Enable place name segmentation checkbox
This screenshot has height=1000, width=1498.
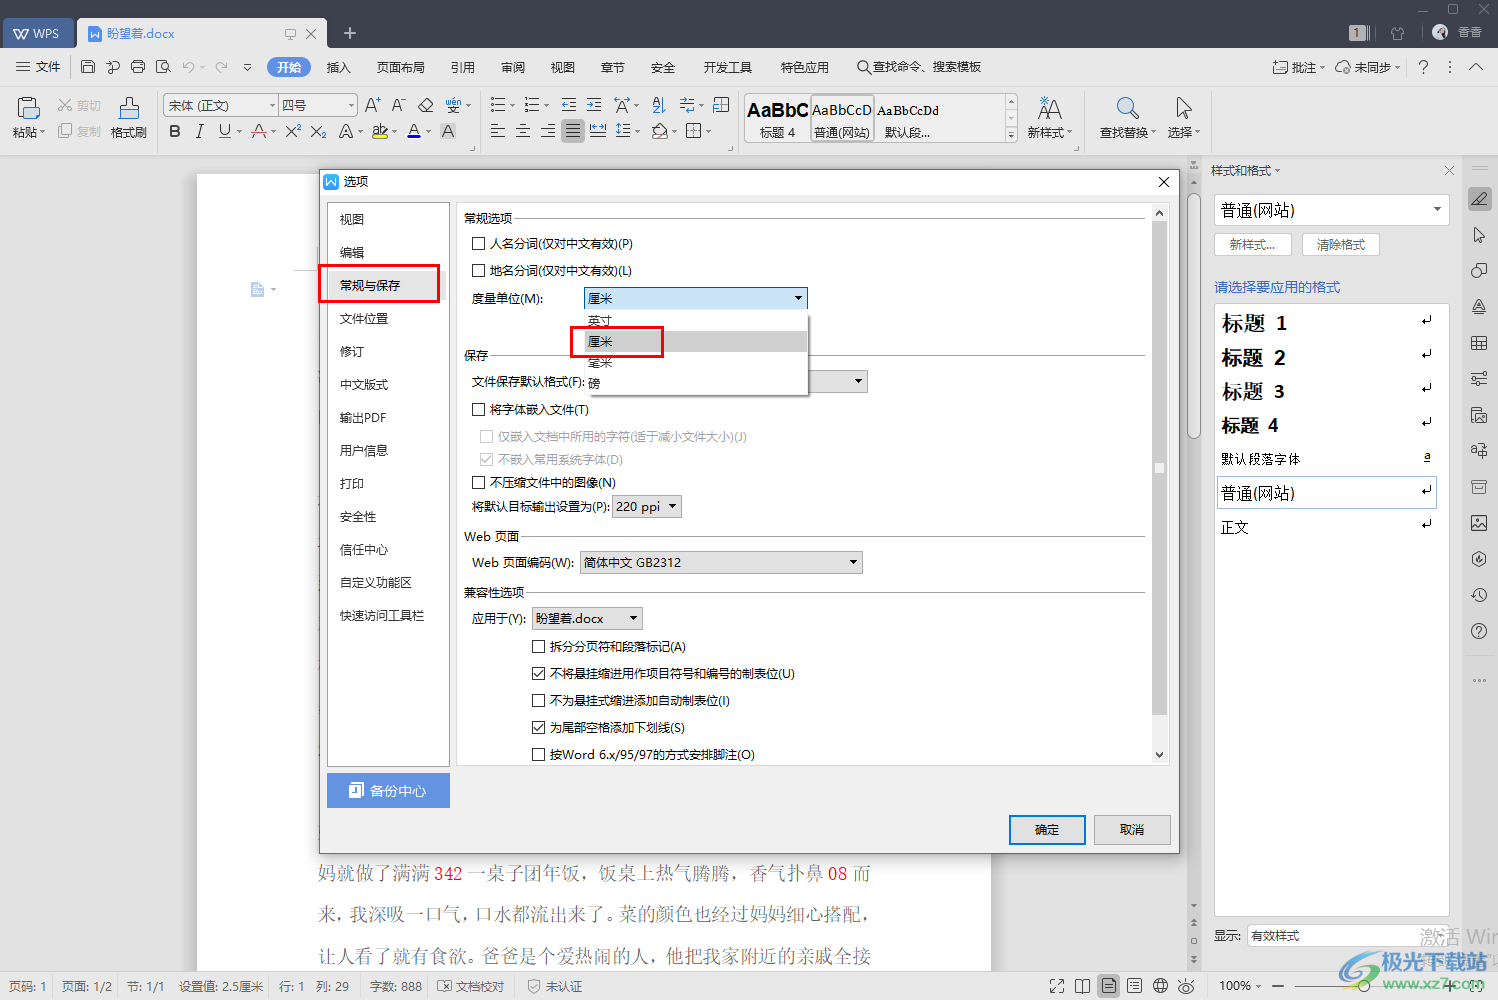click(x=479, y=271)
